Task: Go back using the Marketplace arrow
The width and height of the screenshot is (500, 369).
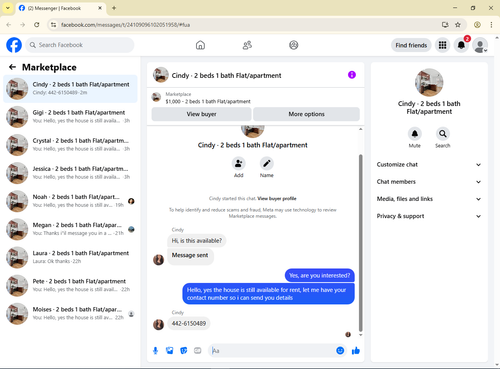Action: pos(12,67)
